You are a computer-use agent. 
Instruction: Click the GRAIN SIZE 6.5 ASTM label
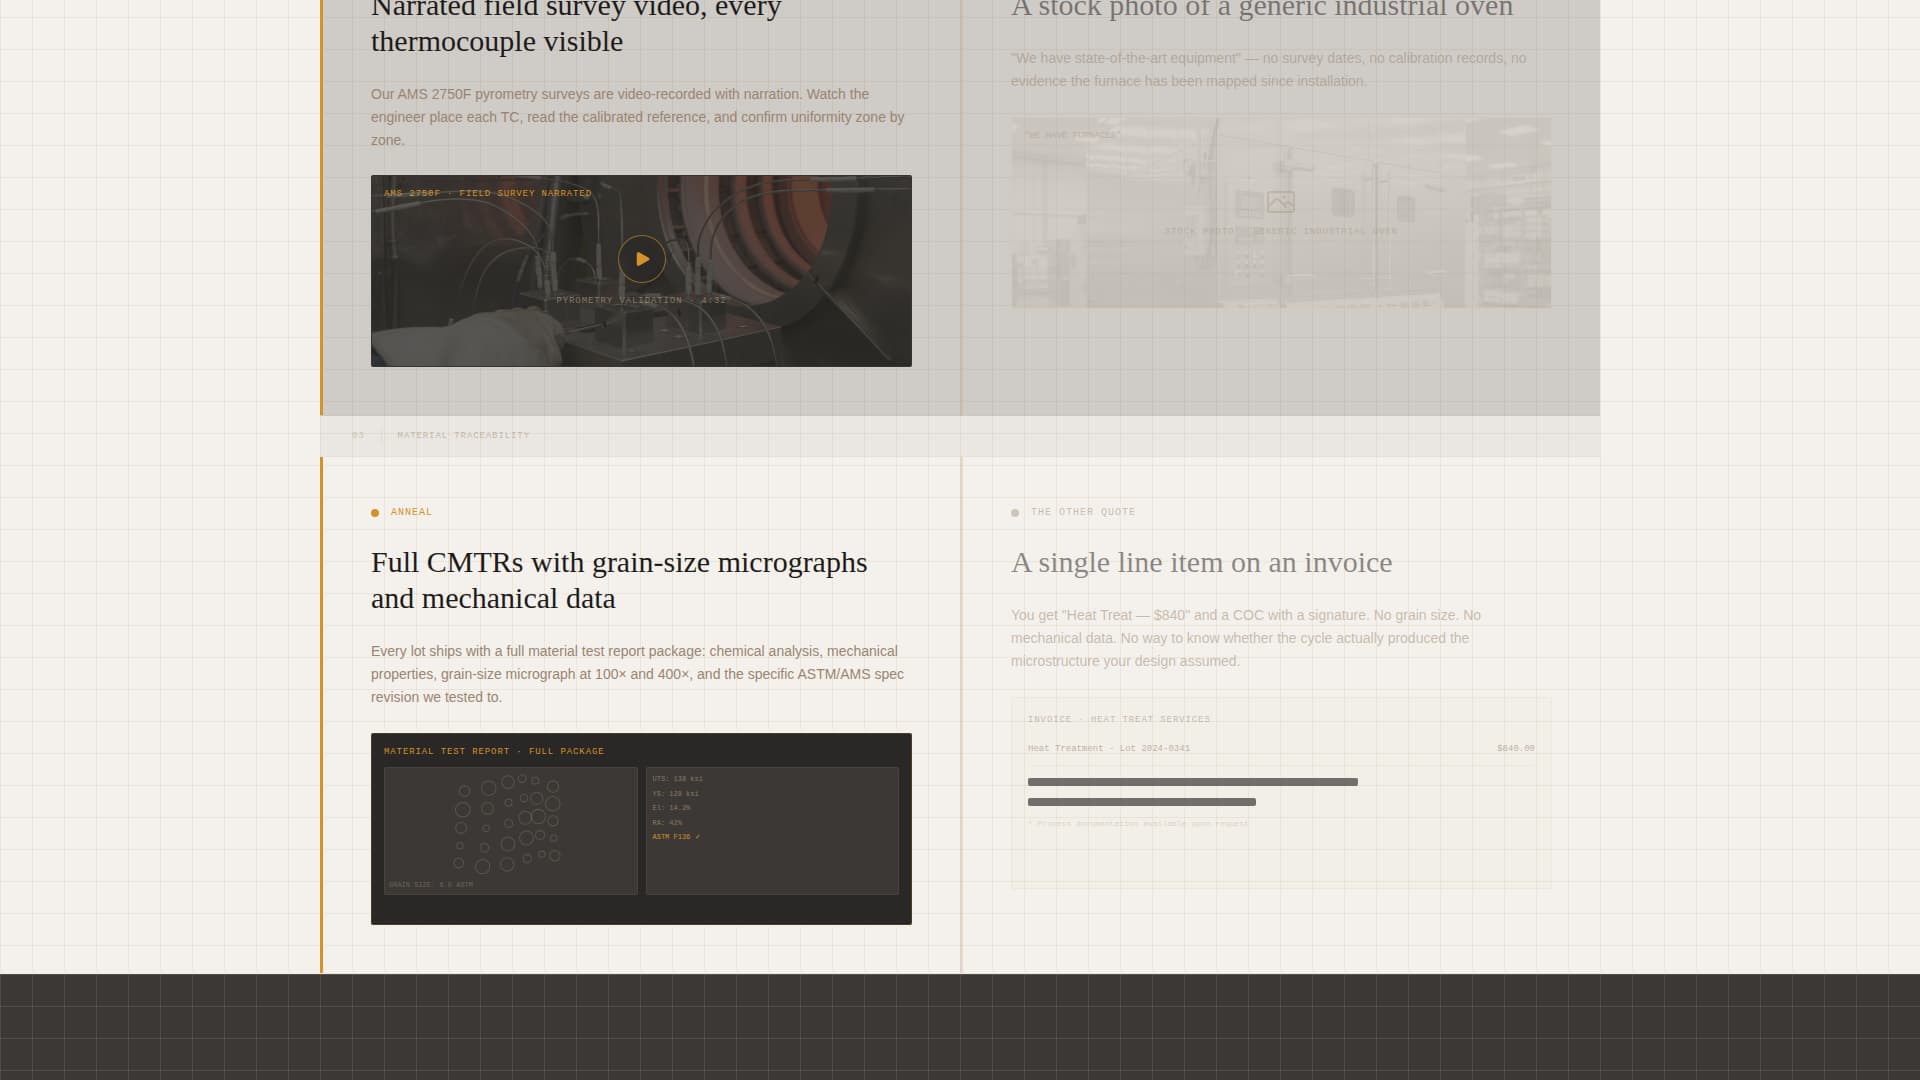click(431, 884)
